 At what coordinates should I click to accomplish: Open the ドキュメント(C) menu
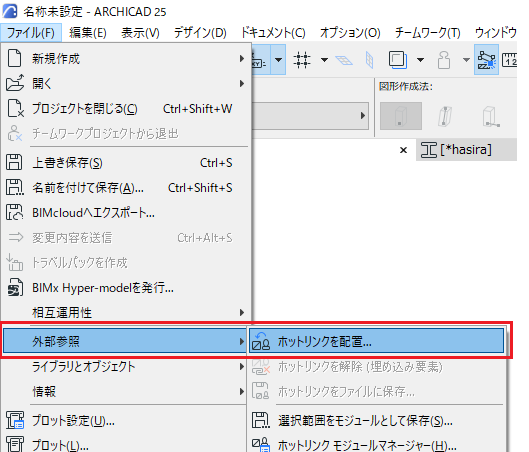273,33
